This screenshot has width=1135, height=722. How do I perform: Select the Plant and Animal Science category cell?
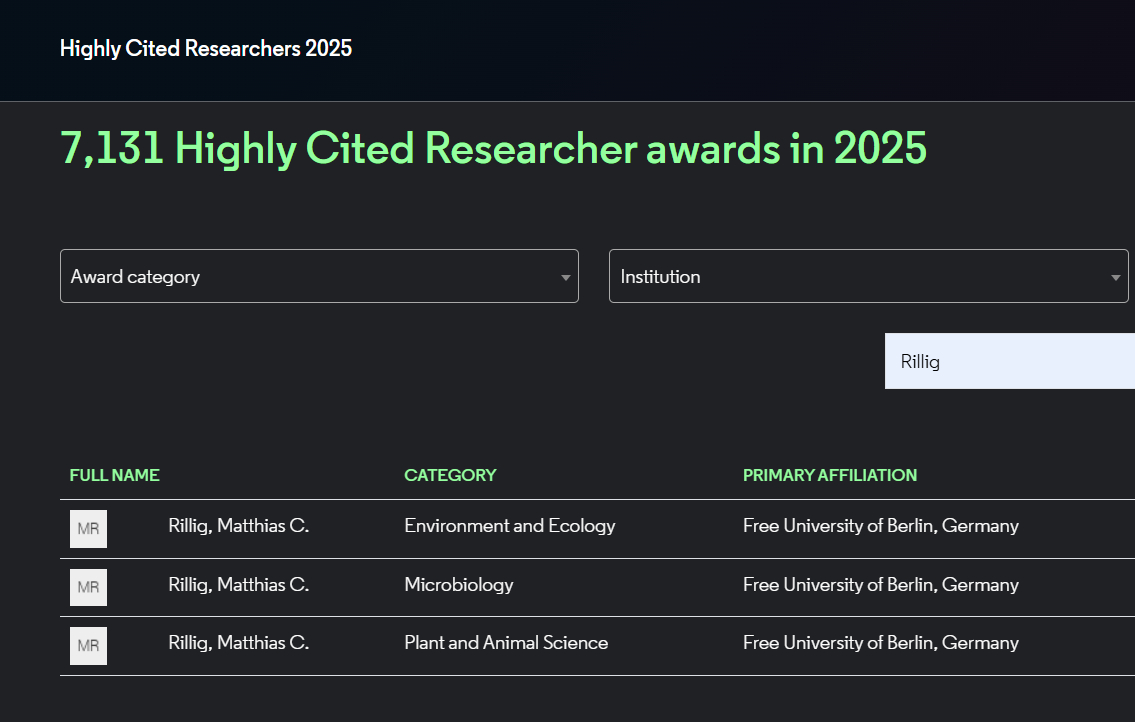pyautogui.click(x=505, y=643)
